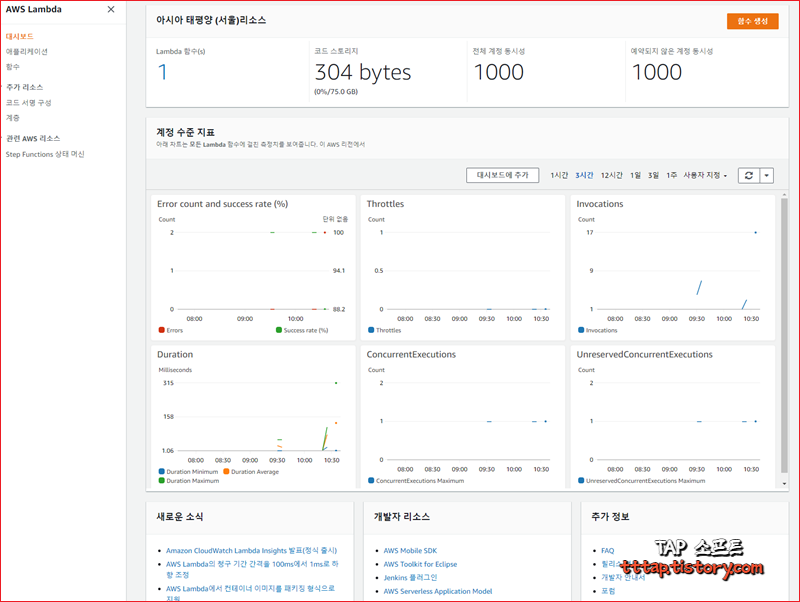
Task: Toggle the Duration Maximum legend swatch
Action: coord(161,481)
